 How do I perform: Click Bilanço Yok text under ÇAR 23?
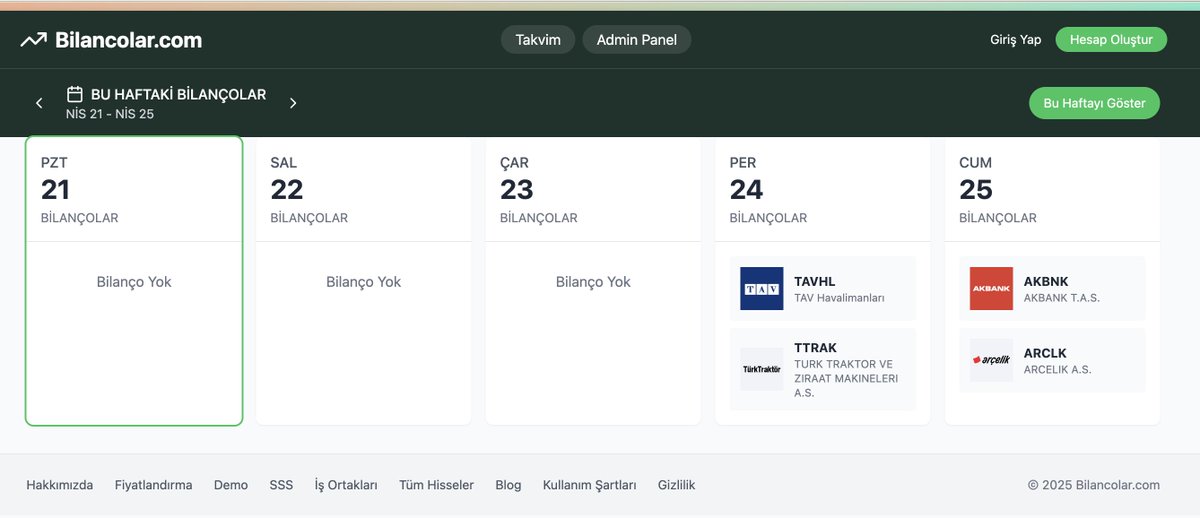tap(593, 282)
